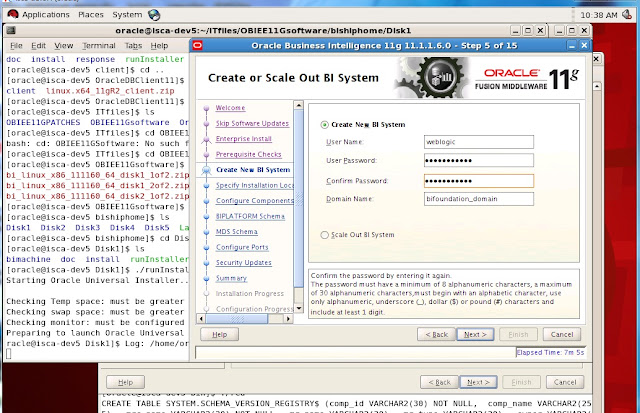Click the bullet beside Skip Software Updates step

[207, 124]
